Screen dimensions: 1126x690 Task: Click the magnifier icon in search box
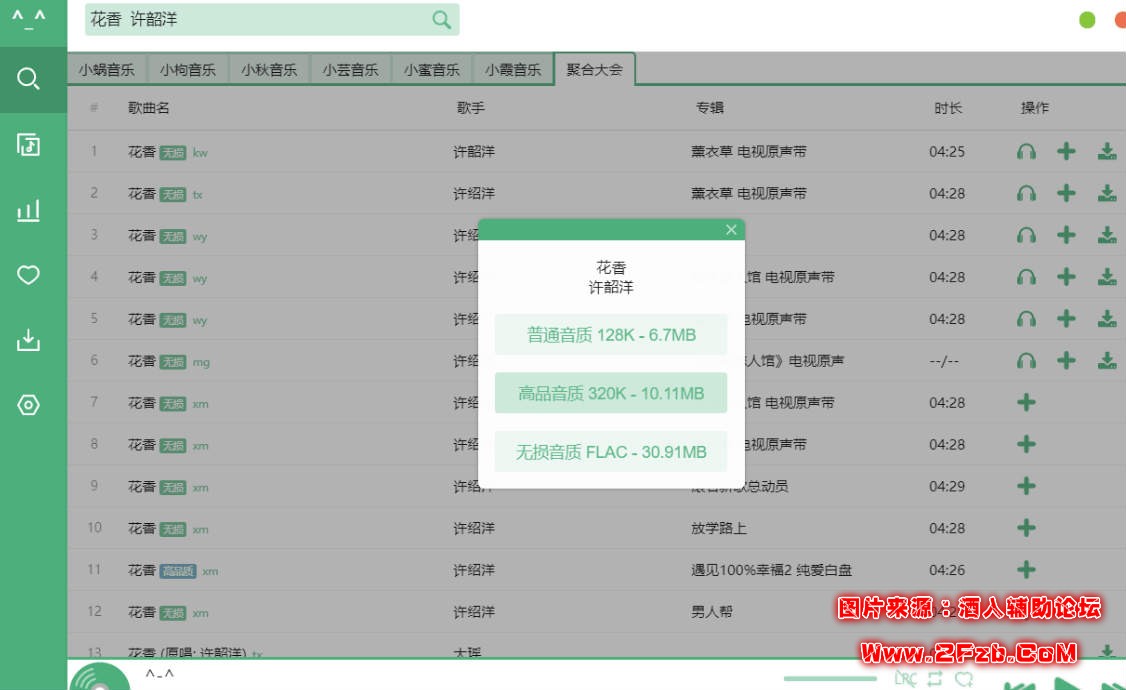(x=441, y=20)
